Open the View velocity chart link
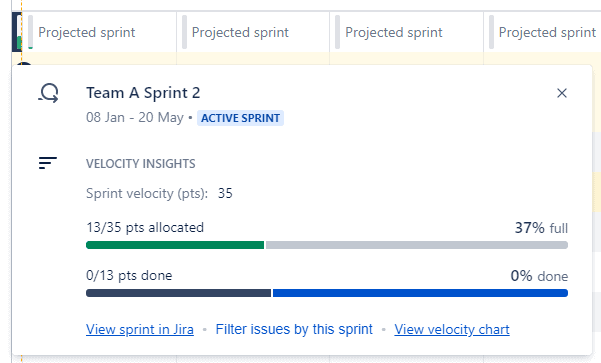The width and height of the screenshot is (601, 363). pyautogui.click(x=452, y=329)
